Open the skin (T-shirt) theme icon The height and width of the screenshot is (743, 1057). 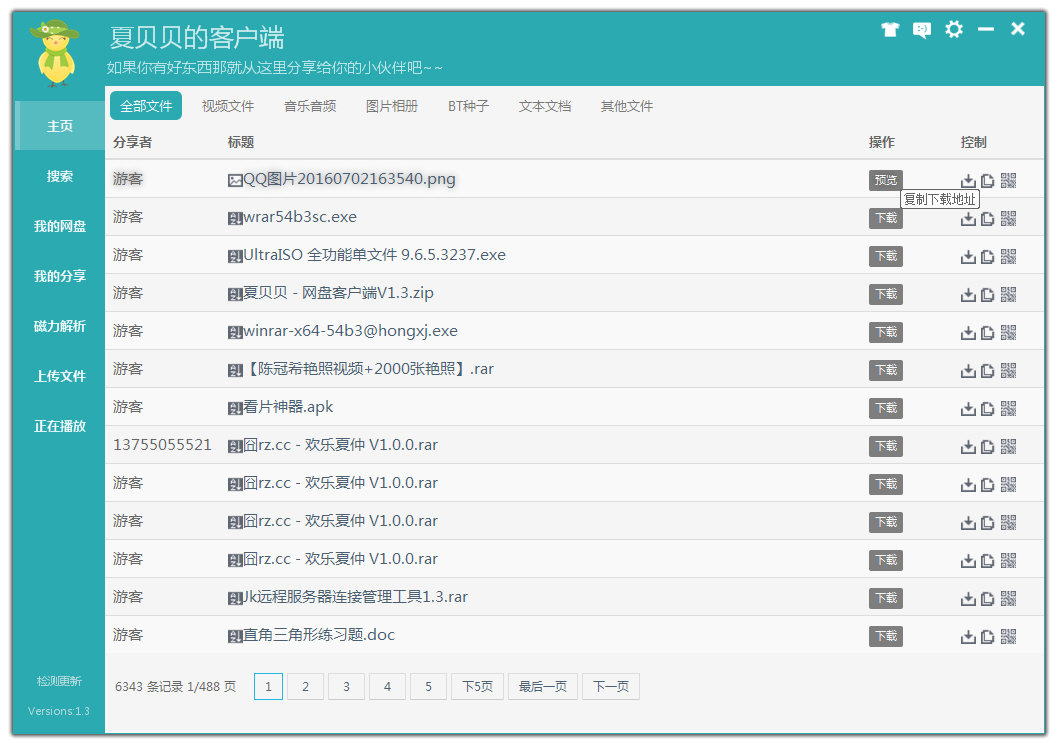(890, 30)
